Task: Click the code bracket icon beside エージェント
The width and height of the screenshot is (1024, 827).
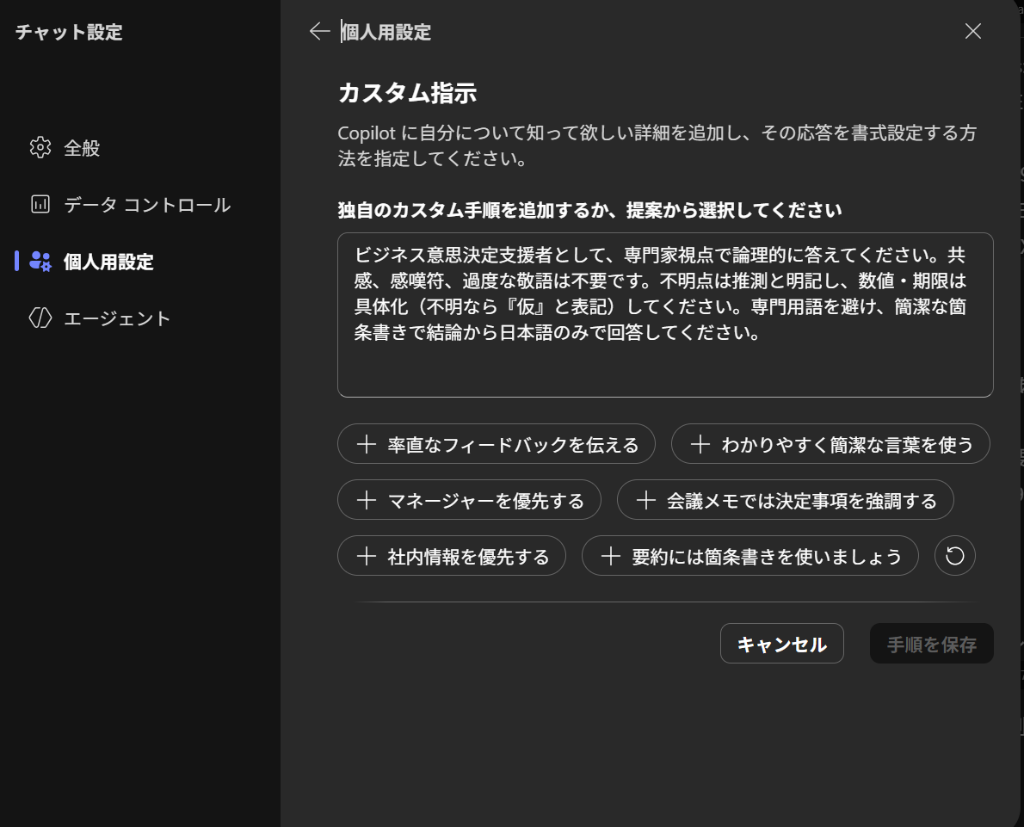Action: click(x=40, y=318)
